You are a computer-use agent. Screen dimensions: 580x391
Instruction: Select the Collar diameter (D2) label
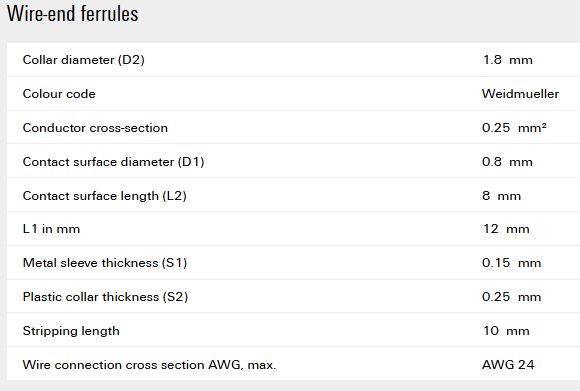[x=84, y=60]
